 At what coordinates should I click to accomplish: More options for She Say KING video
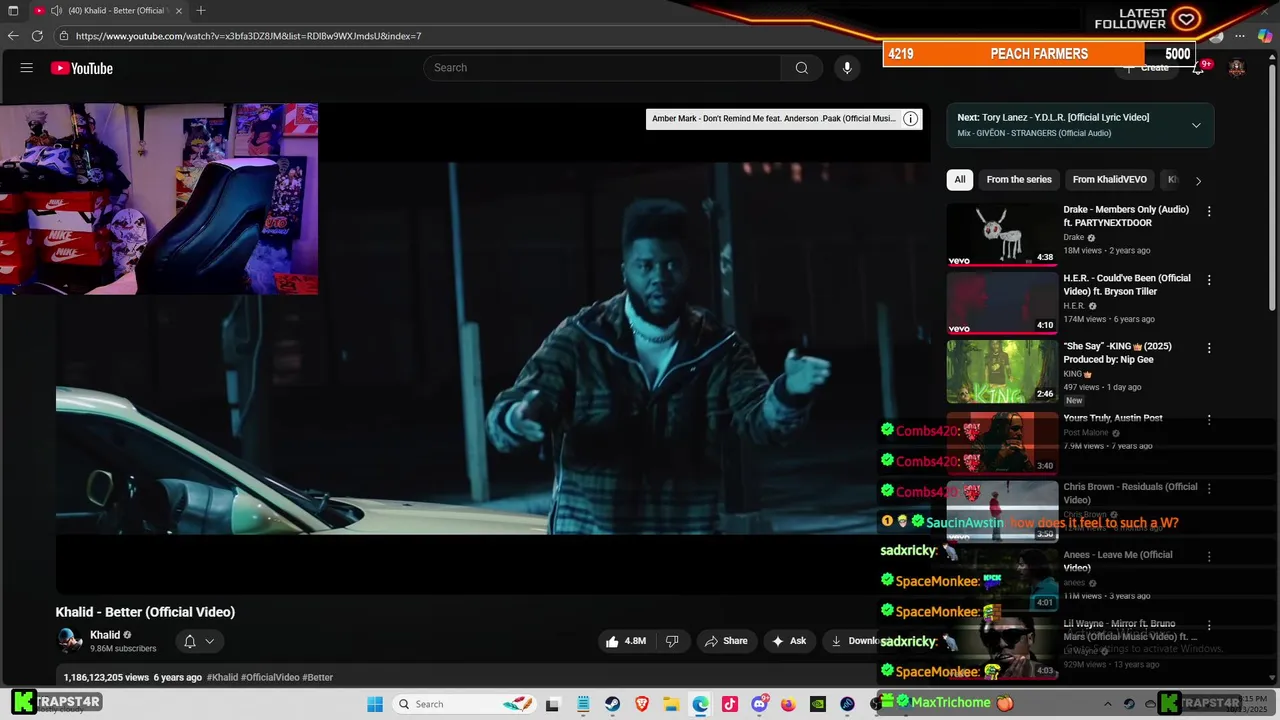[x=1209, y=348]
